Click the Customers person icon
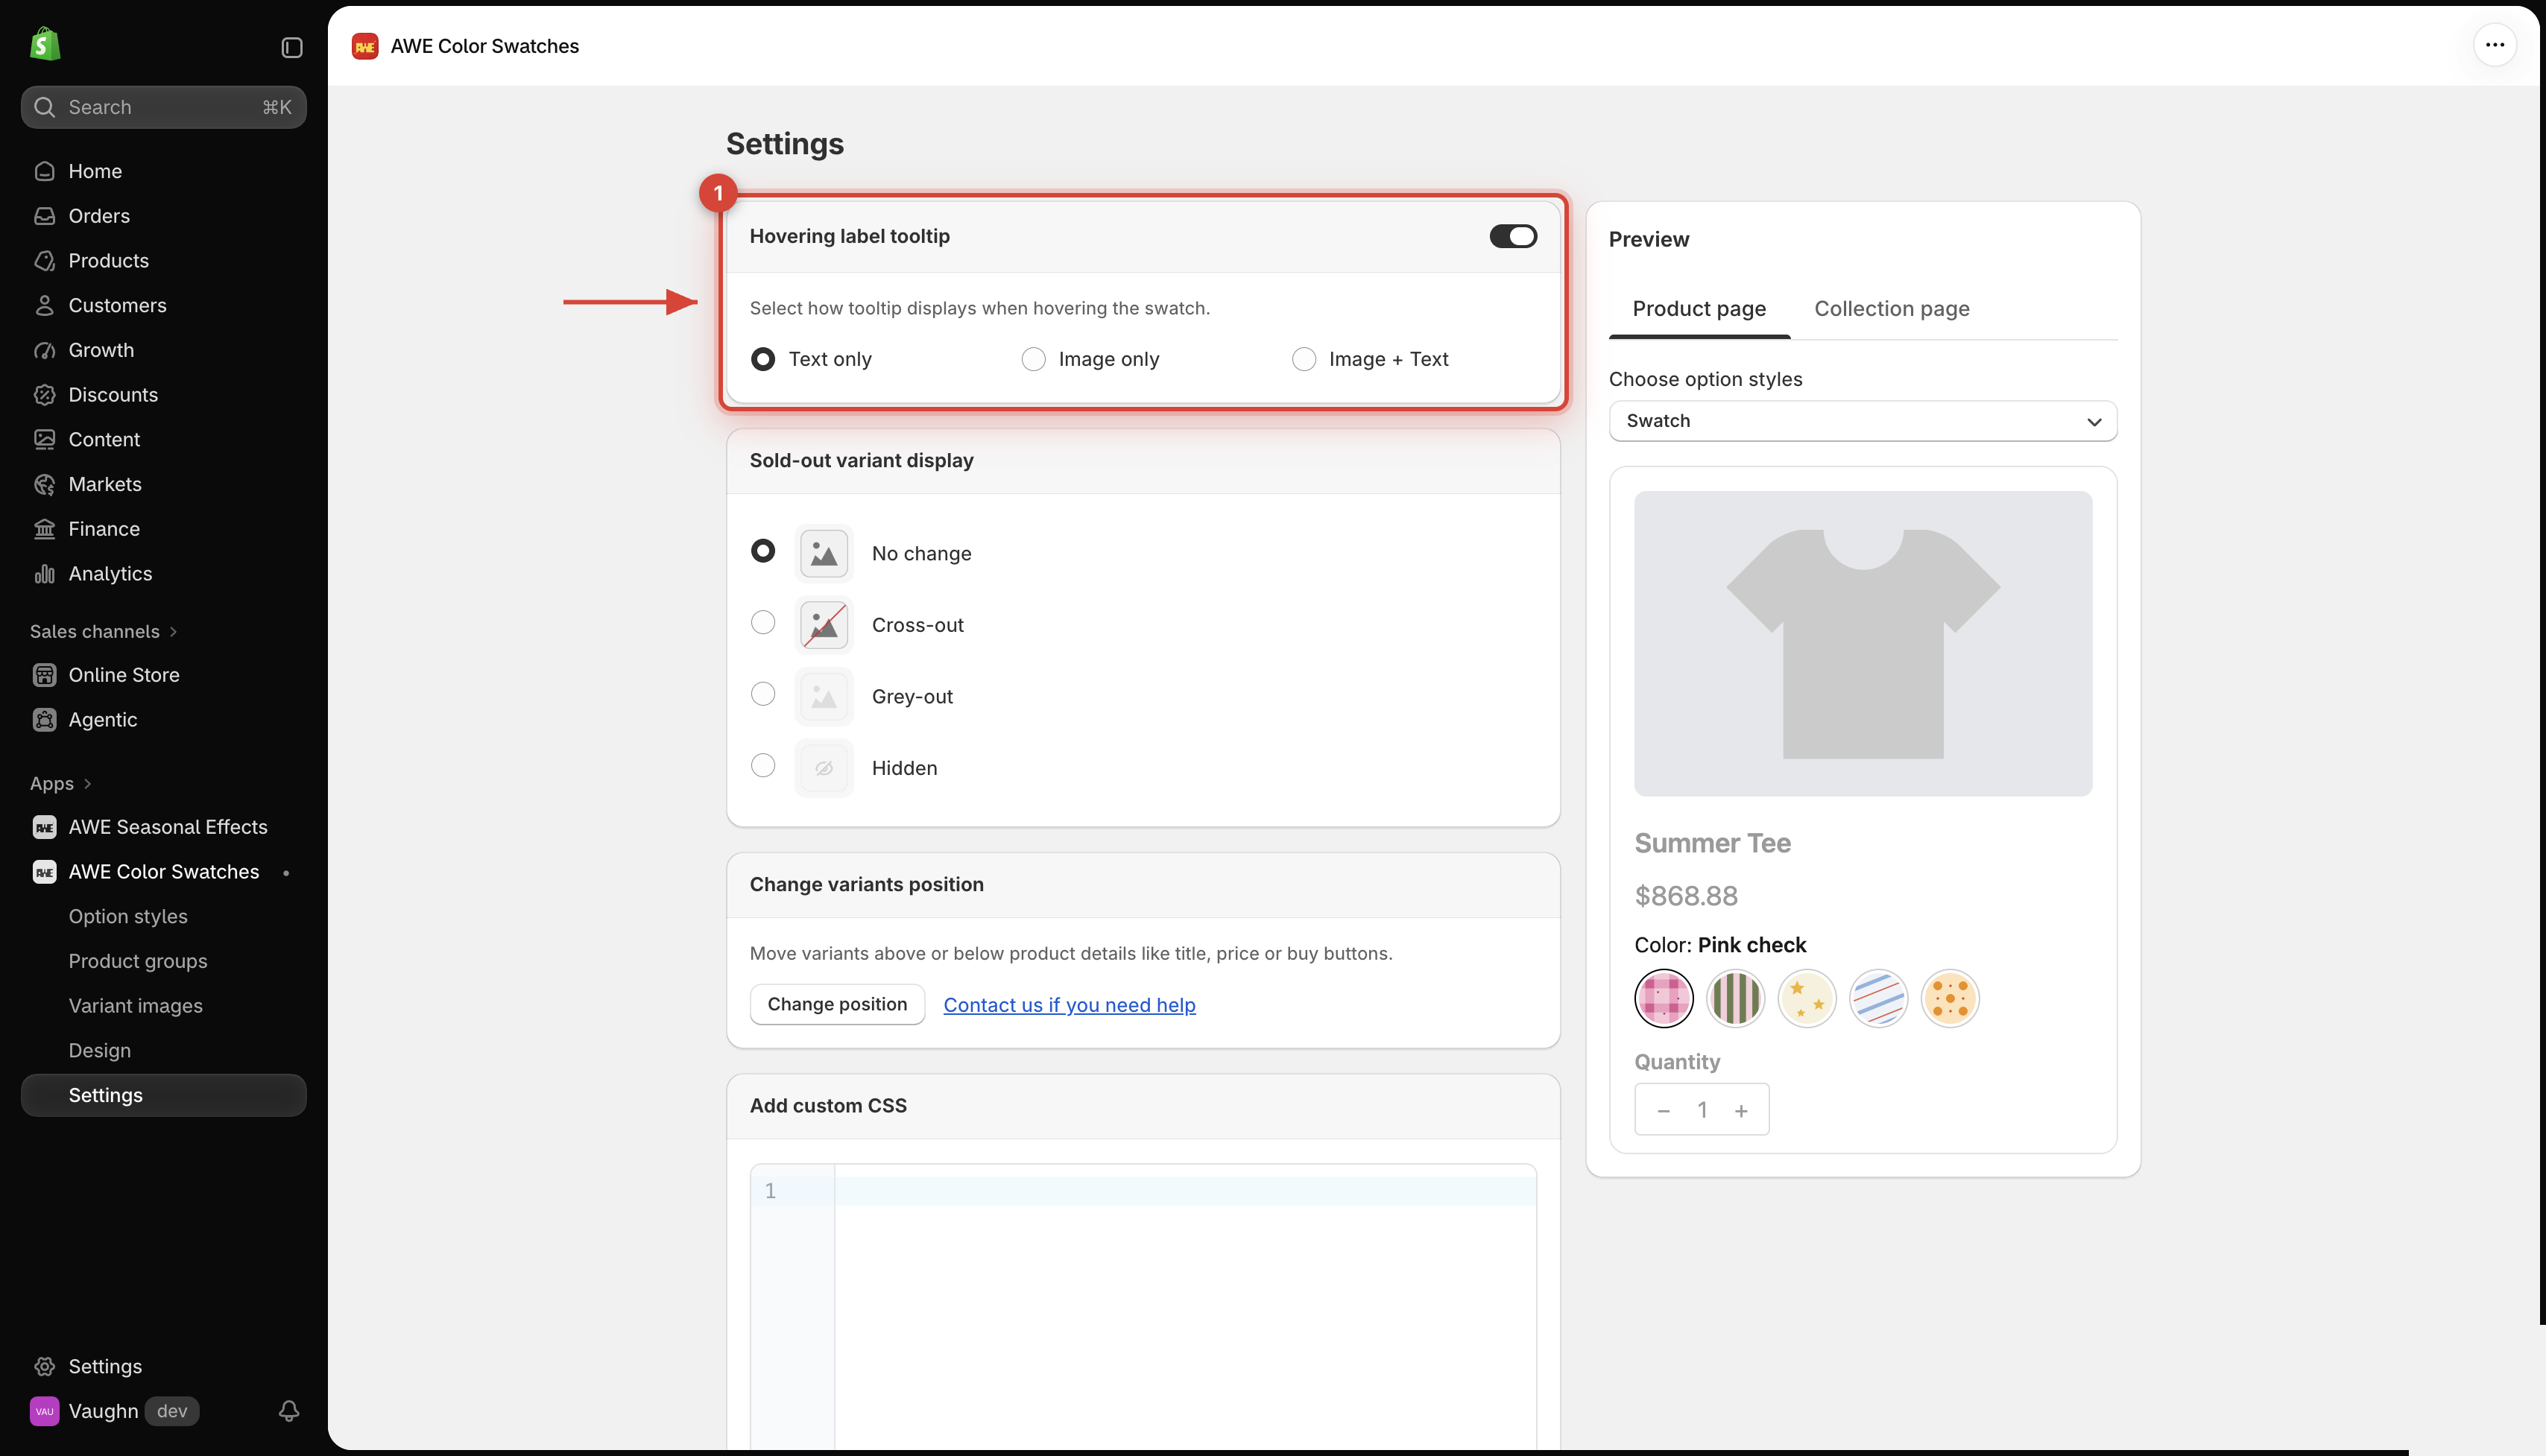 (x=44, y=305)
